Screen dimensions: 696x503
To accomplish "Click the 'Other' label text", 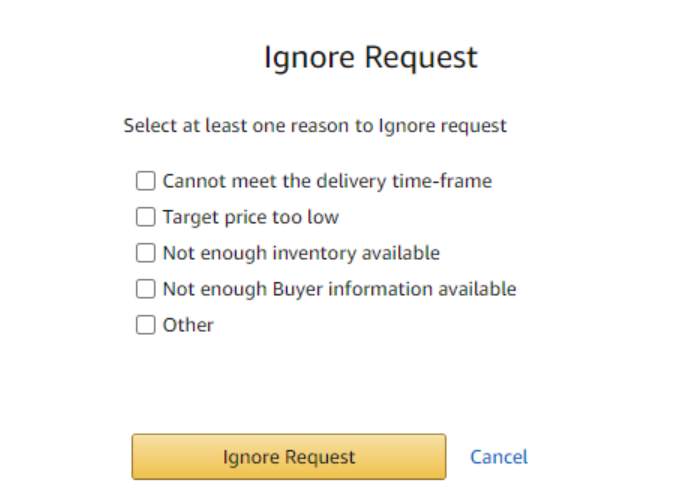I will [188, 325].
